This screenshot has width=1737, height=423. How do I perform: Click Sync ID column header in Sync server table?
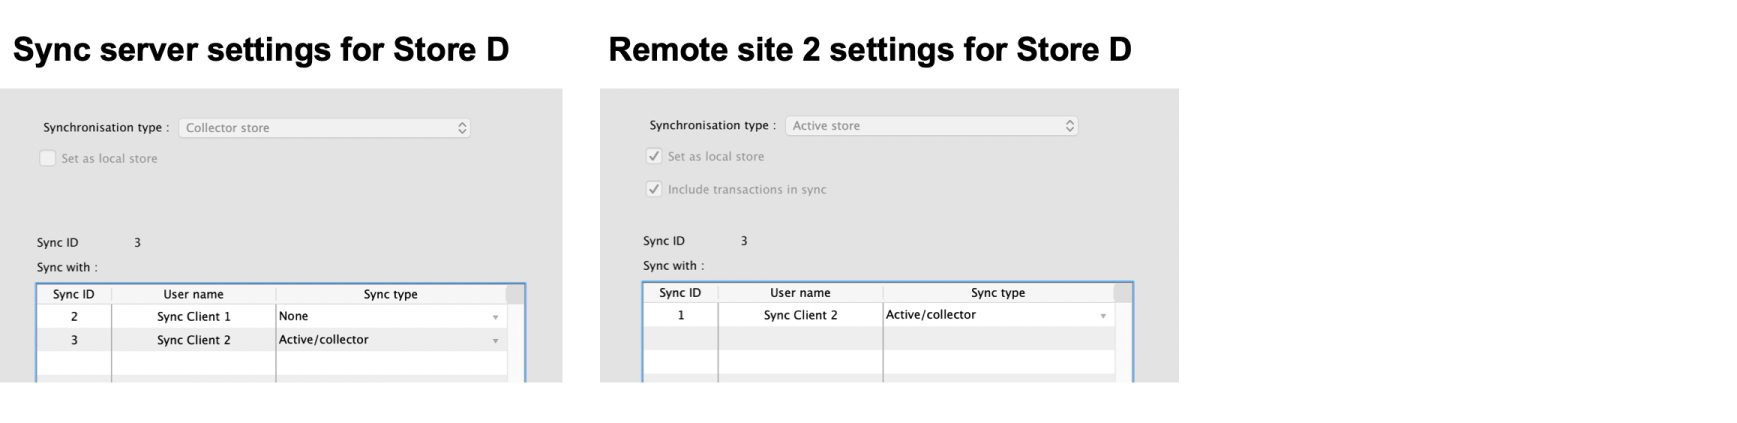tap(74, 294)
